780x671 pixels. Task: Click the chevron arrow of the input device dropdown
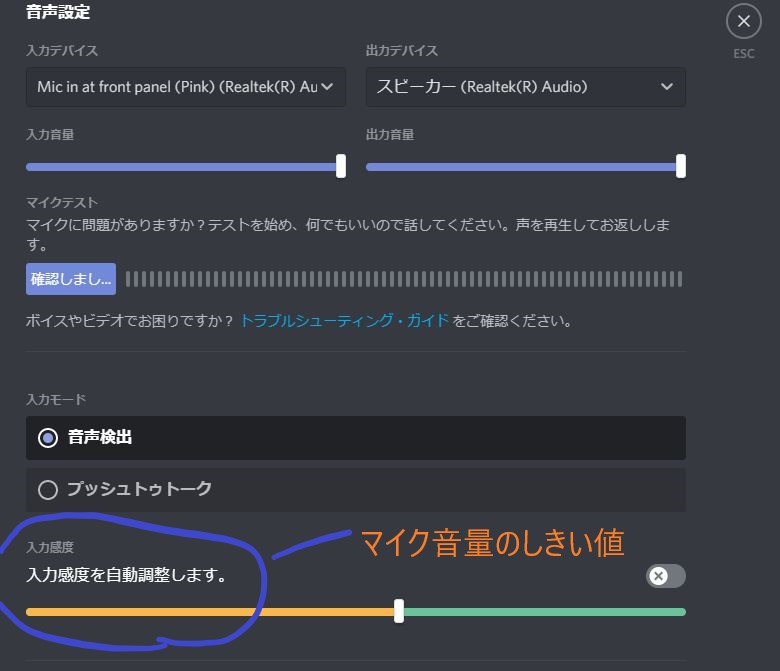point(327,87)
